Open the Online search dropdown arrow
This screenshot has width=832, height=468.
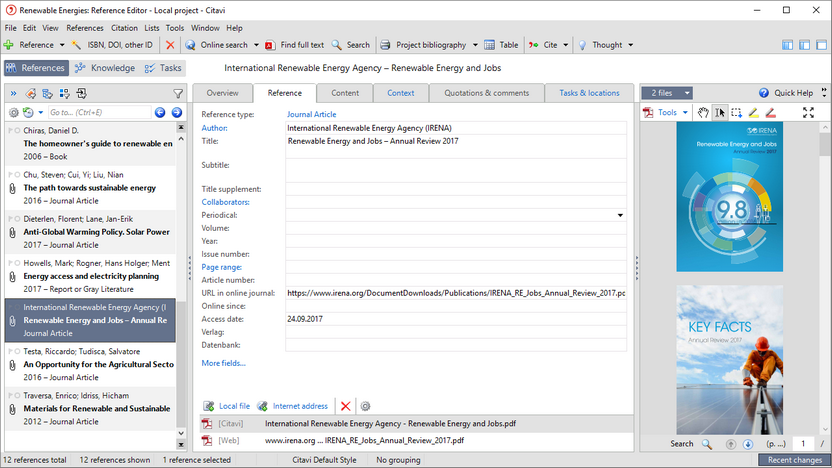(256, 45)
